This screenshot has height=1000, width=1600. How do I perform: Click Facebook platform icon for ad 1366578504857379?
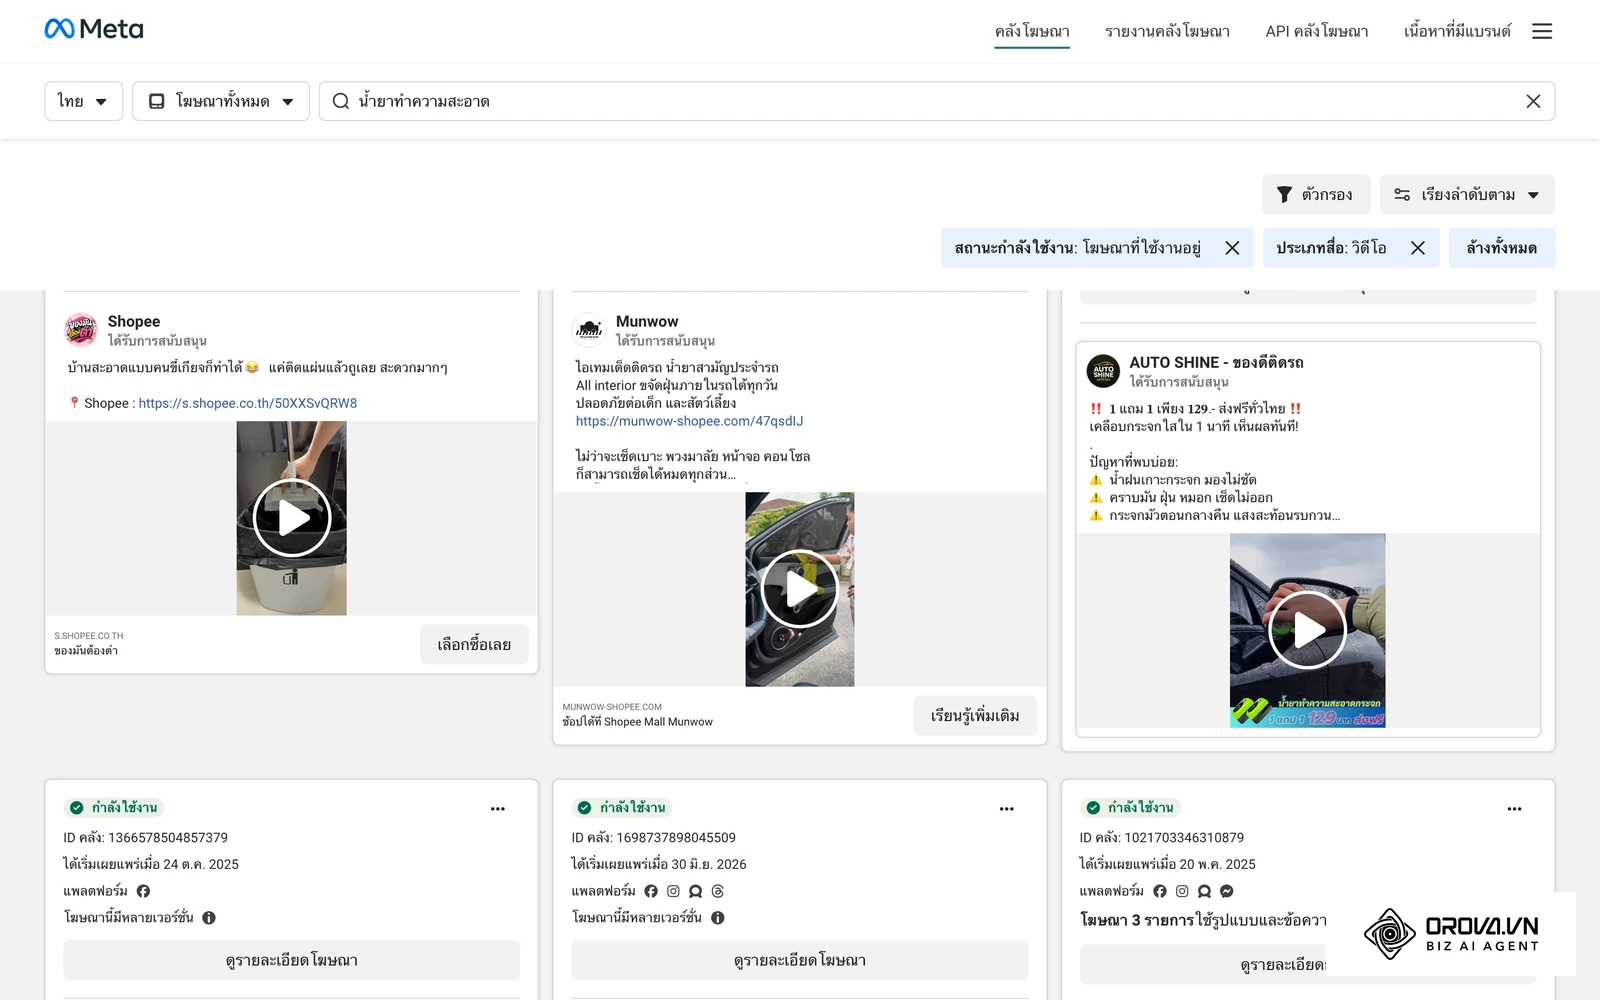tap(143, 891)
